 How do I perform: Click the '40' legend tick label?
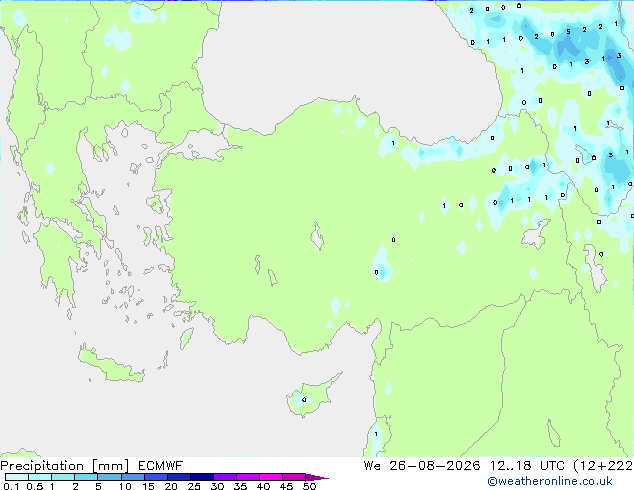[x=264, y=486]
